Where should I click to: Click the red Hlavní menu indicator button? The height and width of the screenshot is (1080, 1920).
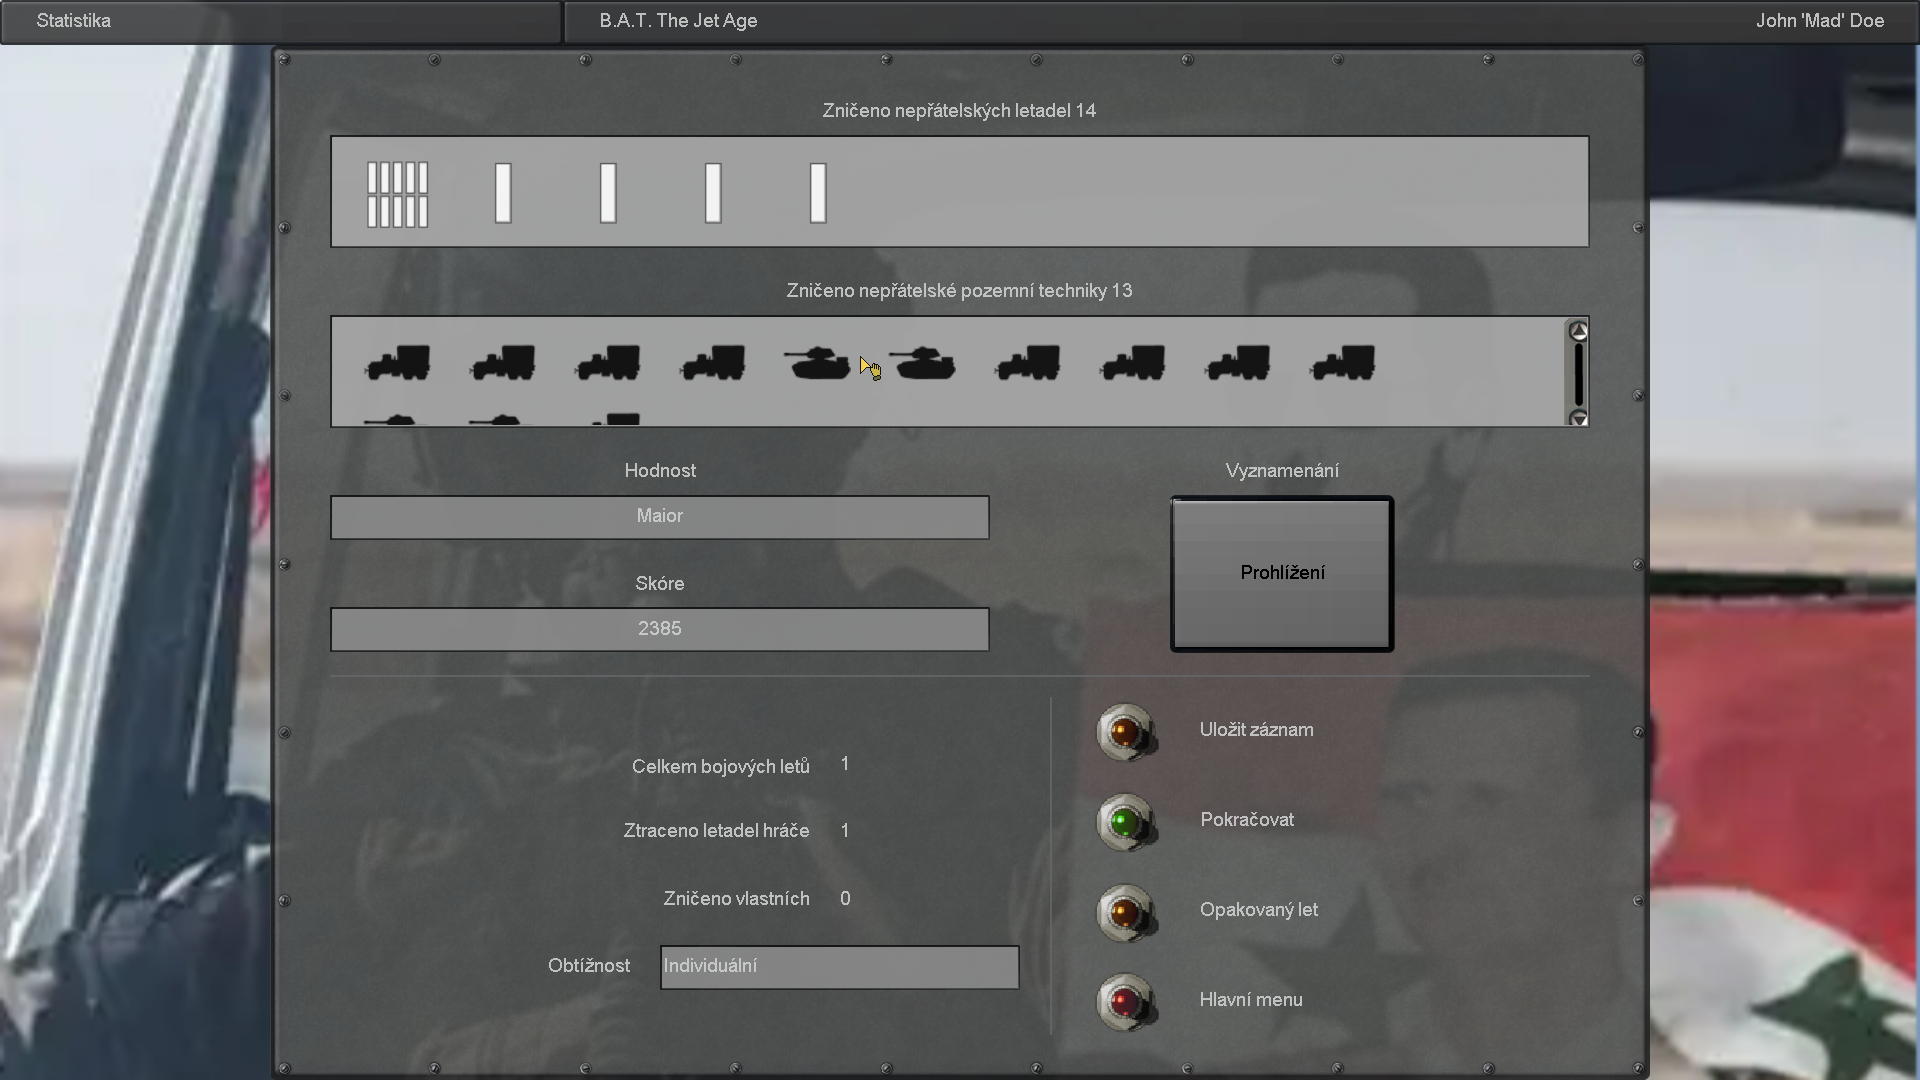(1125, 1001)
